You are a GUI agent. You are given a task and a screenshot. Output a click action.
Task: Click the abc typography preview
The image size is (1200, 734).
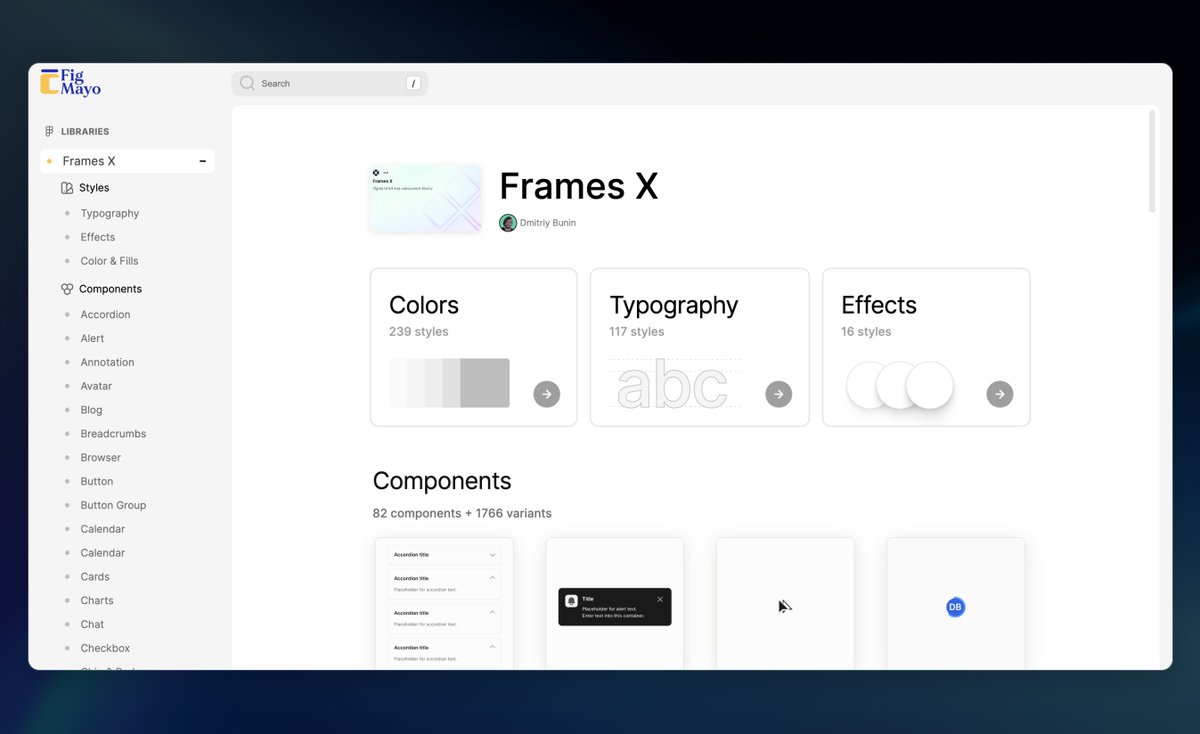(675, 385)
